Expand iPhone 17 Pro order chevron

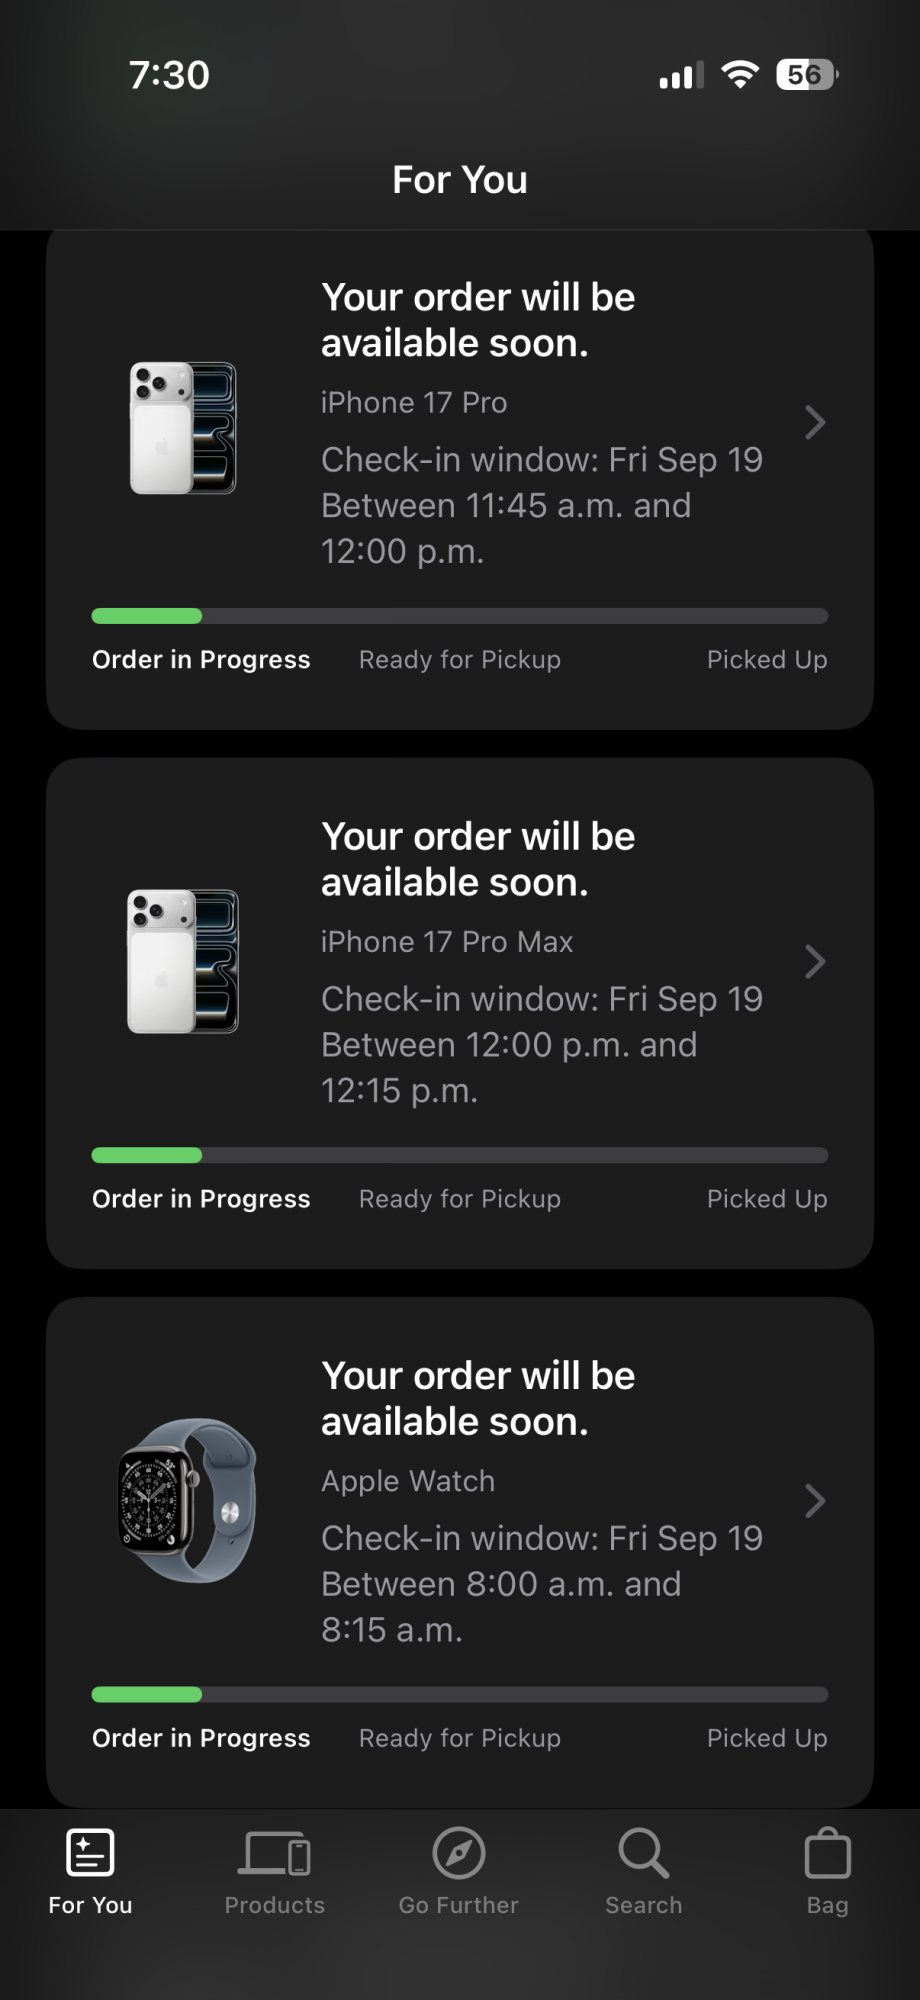coord(815,422)
